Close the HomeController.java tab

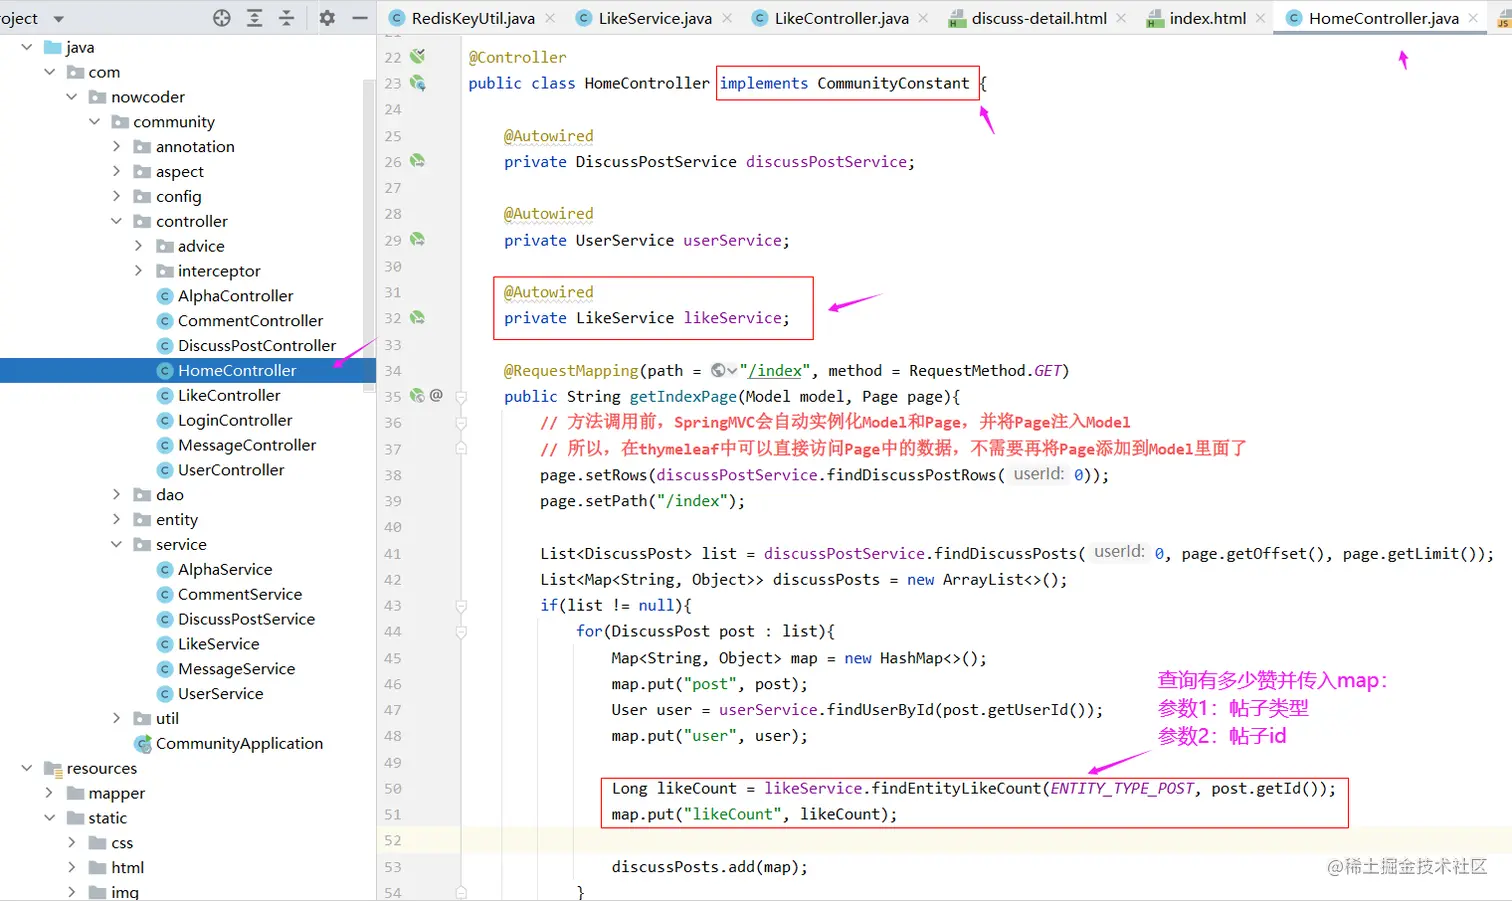pos(1473,18)
